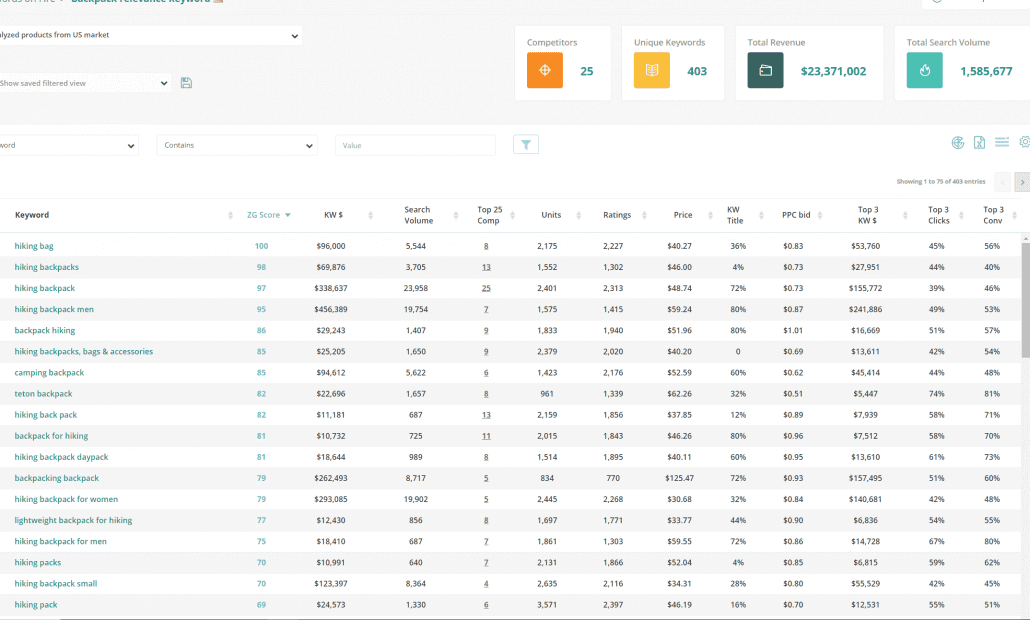Click the Value filter input field
This screenshot has width=1030, height=620.
(x=415, y=145)
